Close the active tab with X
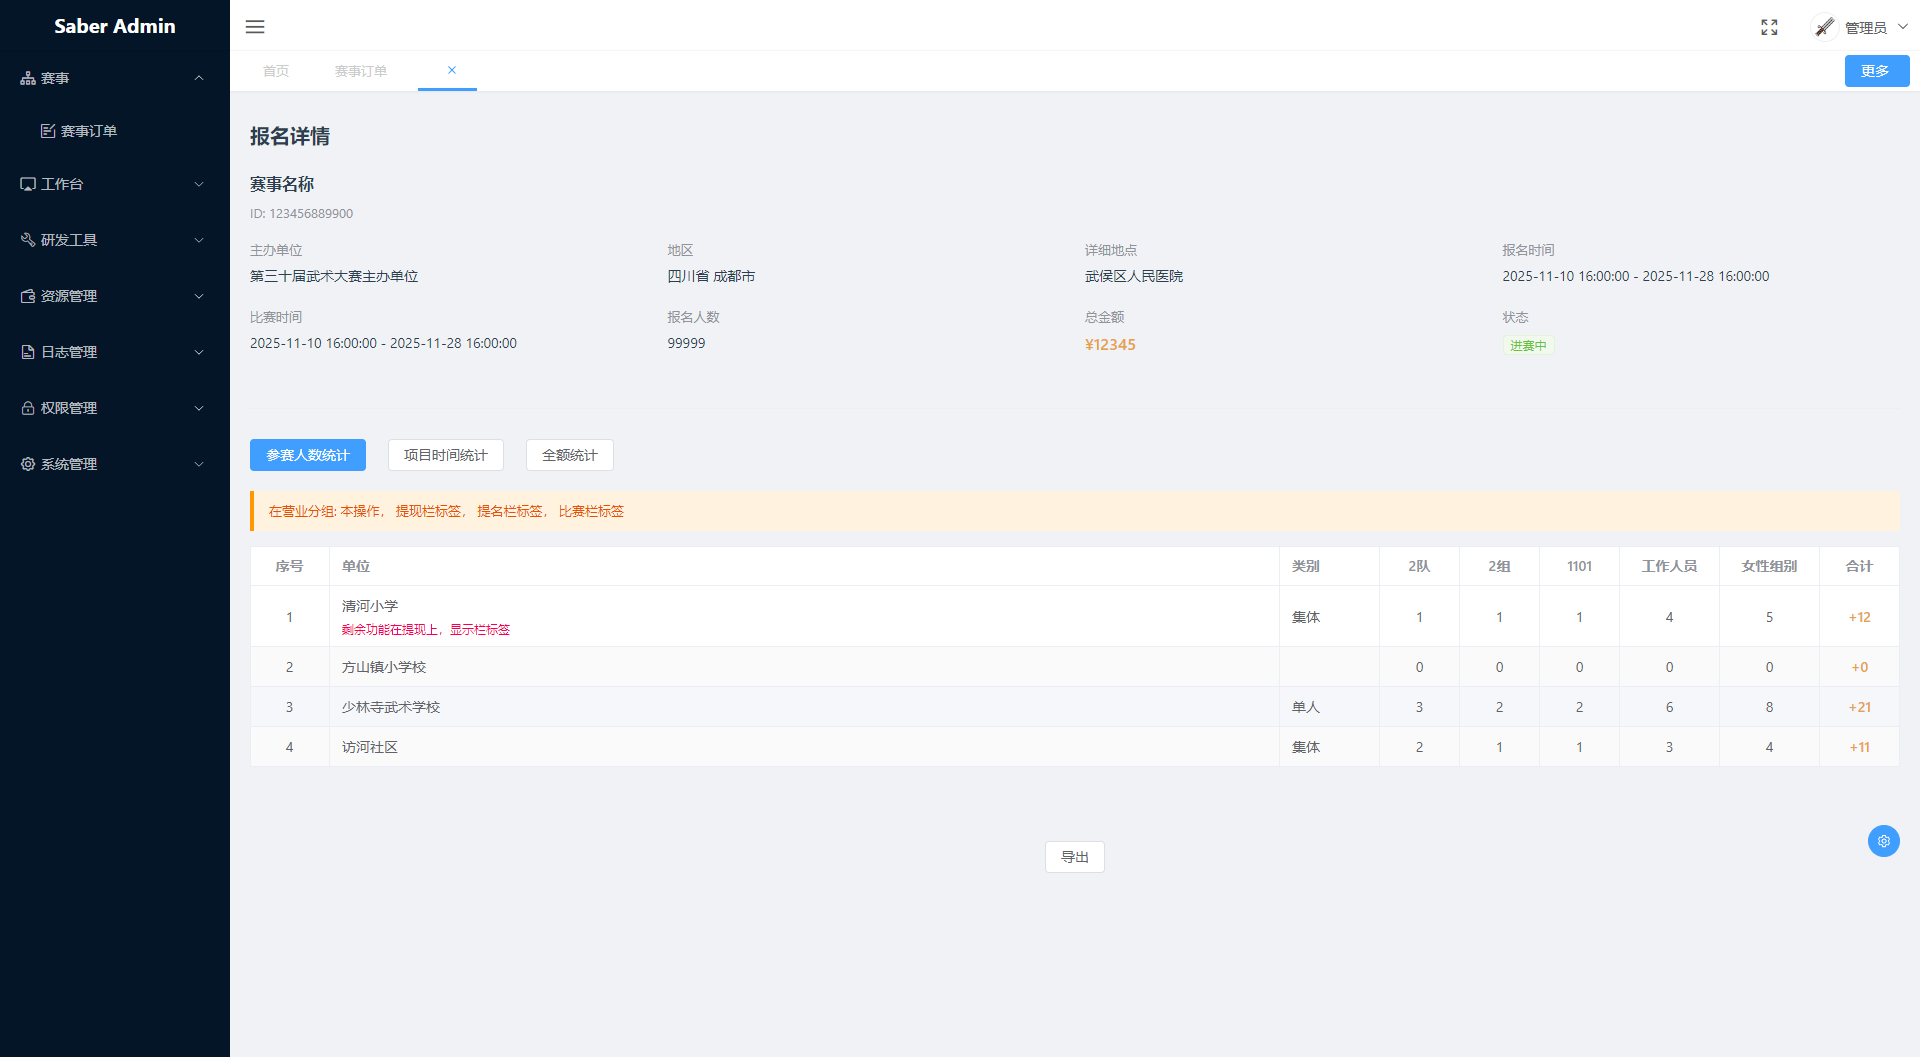This screenshot has height=1057, width=1920. point(452,70)
